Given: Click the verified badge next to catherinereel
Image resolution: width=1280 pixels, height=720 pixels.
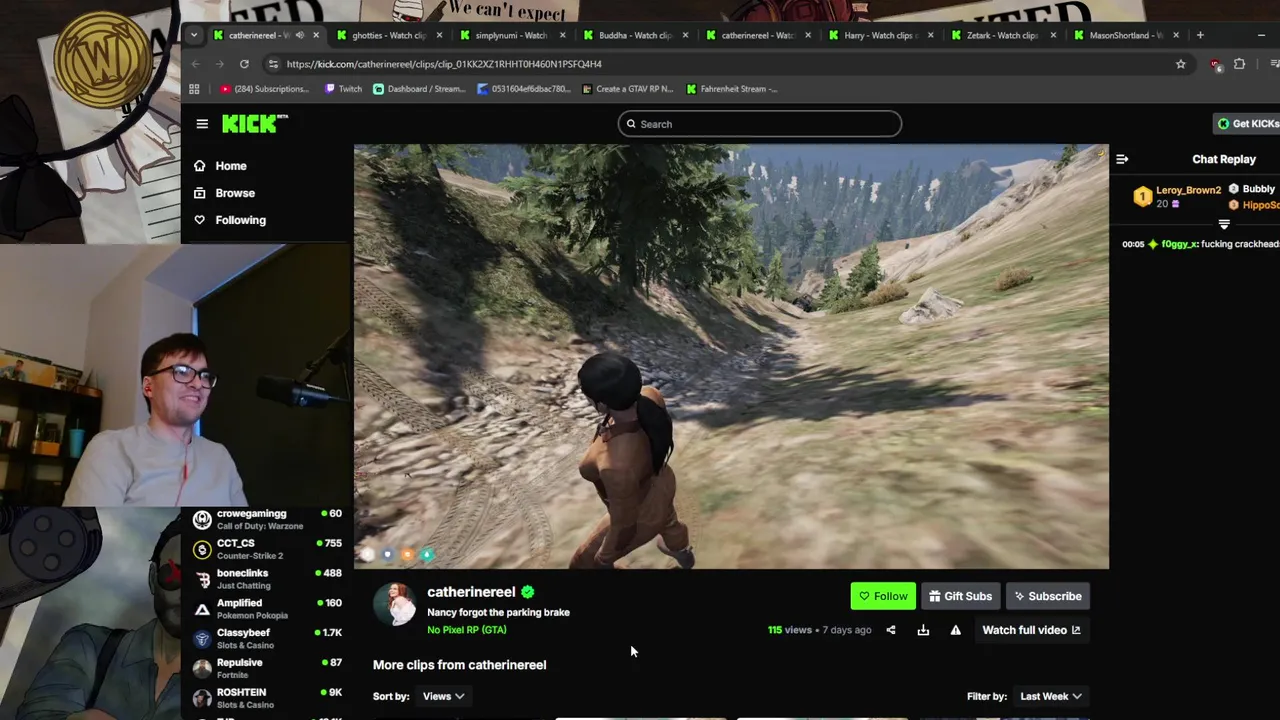Looking at the screenshot, I should (527, 592).
